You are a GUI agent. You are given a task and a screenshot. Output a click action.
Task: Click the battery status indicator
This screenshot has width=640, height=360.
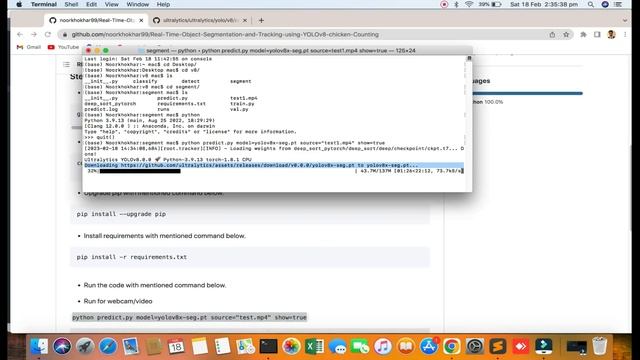(x=490, y=4)
